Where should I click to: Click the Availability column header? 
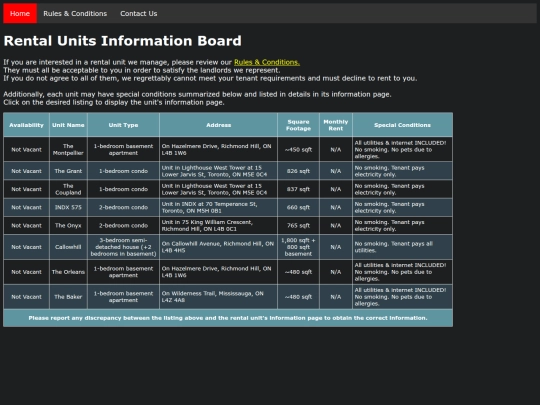tap(27, 125)
